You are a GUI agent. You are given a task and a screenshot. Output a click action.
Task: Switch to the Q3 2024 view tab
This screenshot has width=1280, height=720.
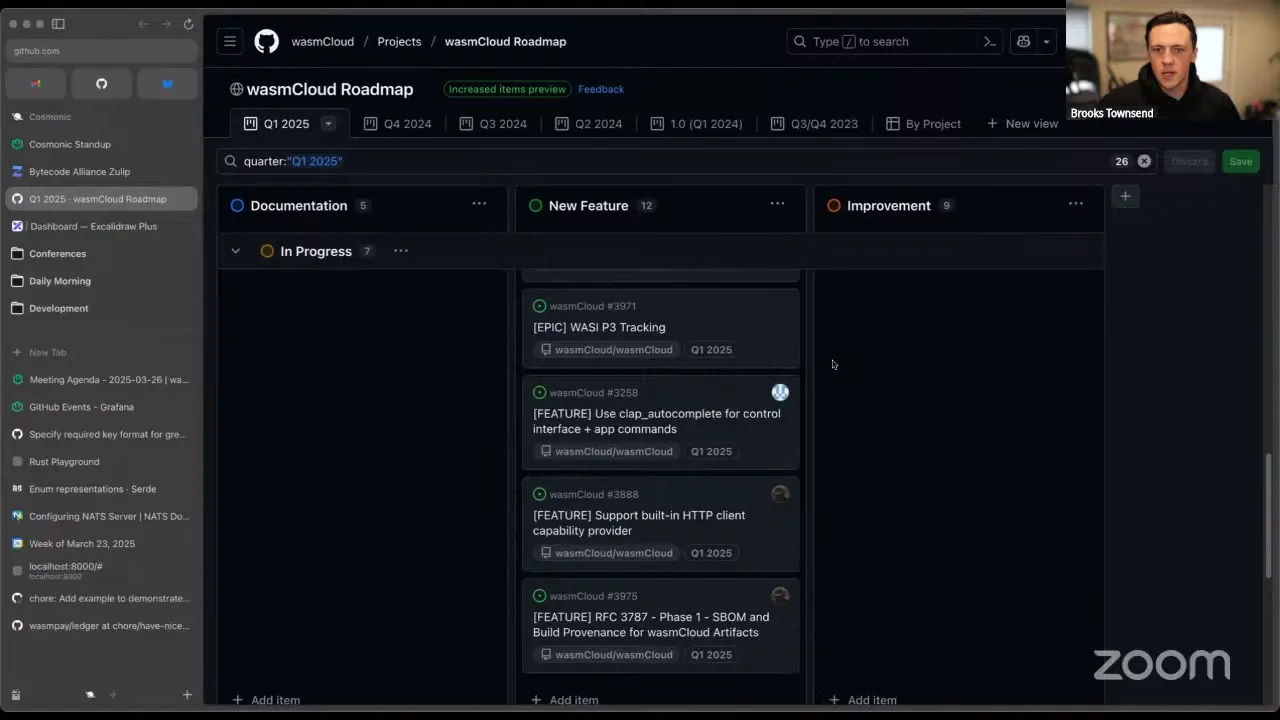click(x=493, y=124)
